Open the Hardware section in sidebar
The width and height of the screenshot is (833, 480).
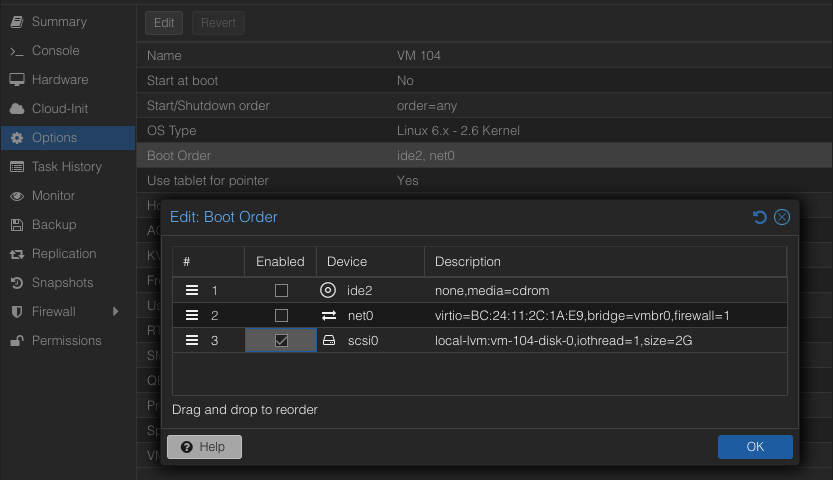(x=60, y=80)
